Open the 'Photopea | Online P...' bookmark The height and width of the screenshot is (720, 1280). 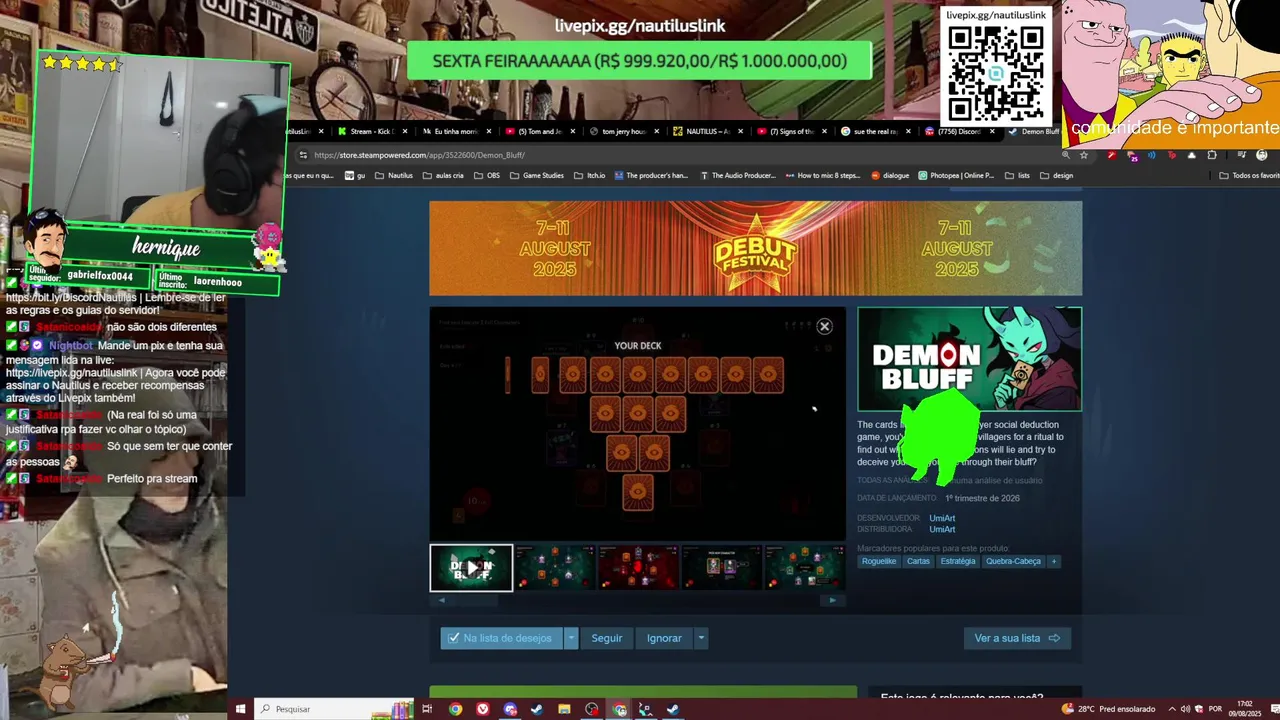point(956,175)
